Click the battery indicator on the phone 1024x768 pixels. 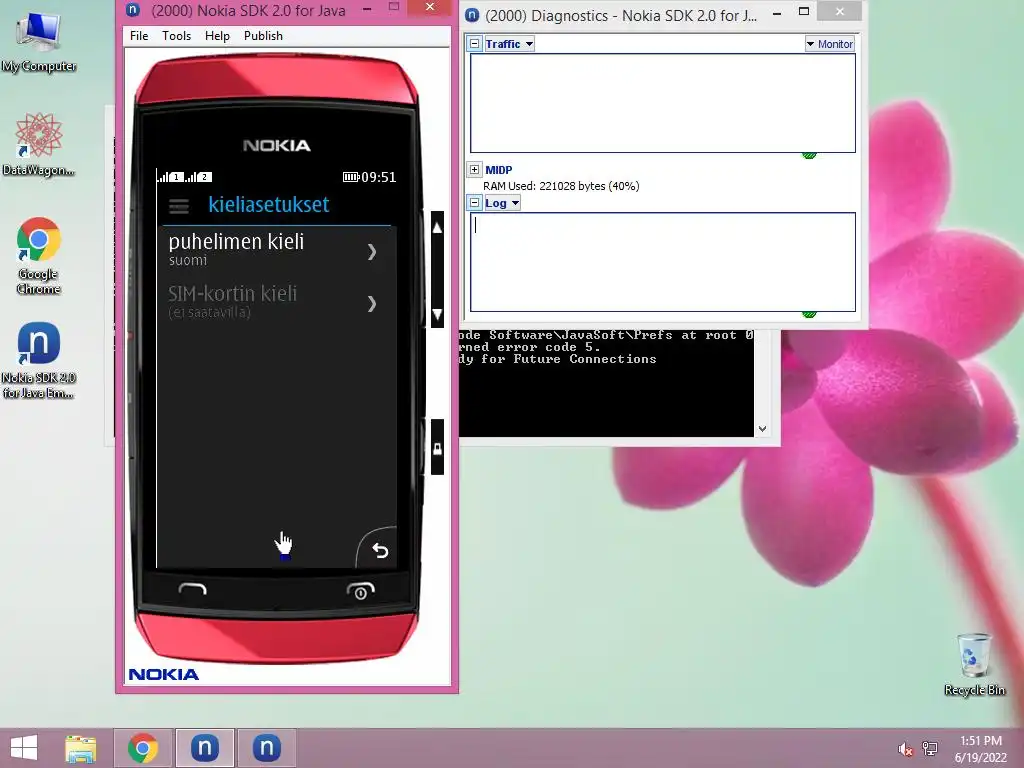(351, 177)
